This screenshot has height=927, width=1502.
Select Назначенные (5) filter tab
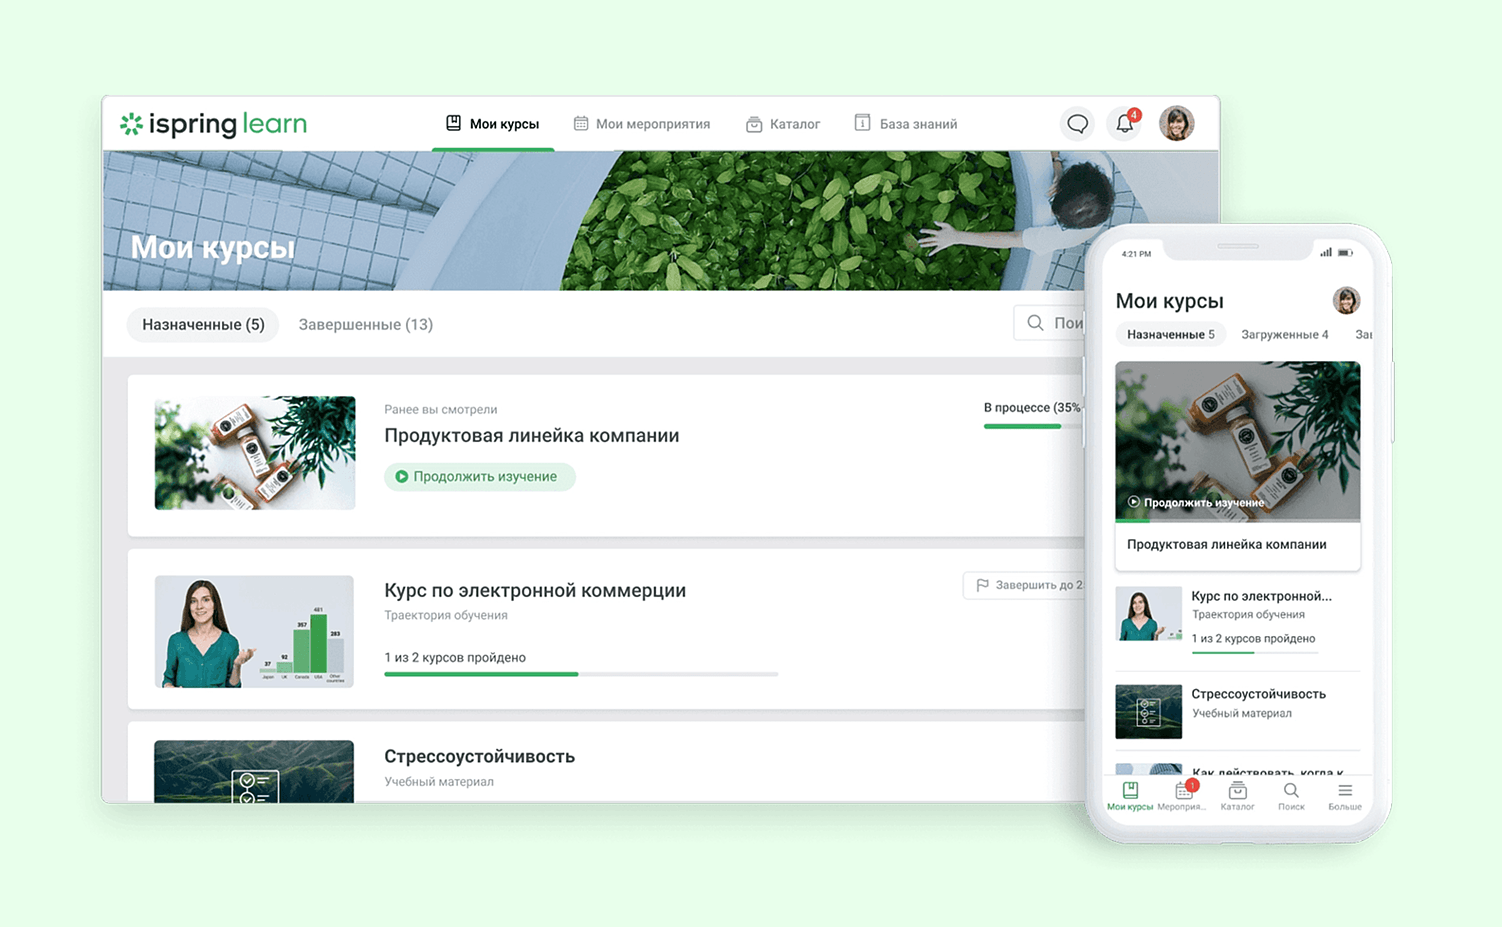[x=203, y=324]
